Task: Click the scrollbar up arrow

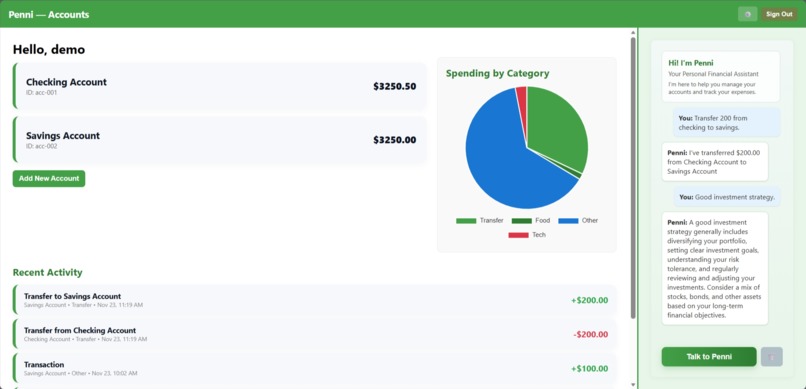Action: [x=633, y=32]
